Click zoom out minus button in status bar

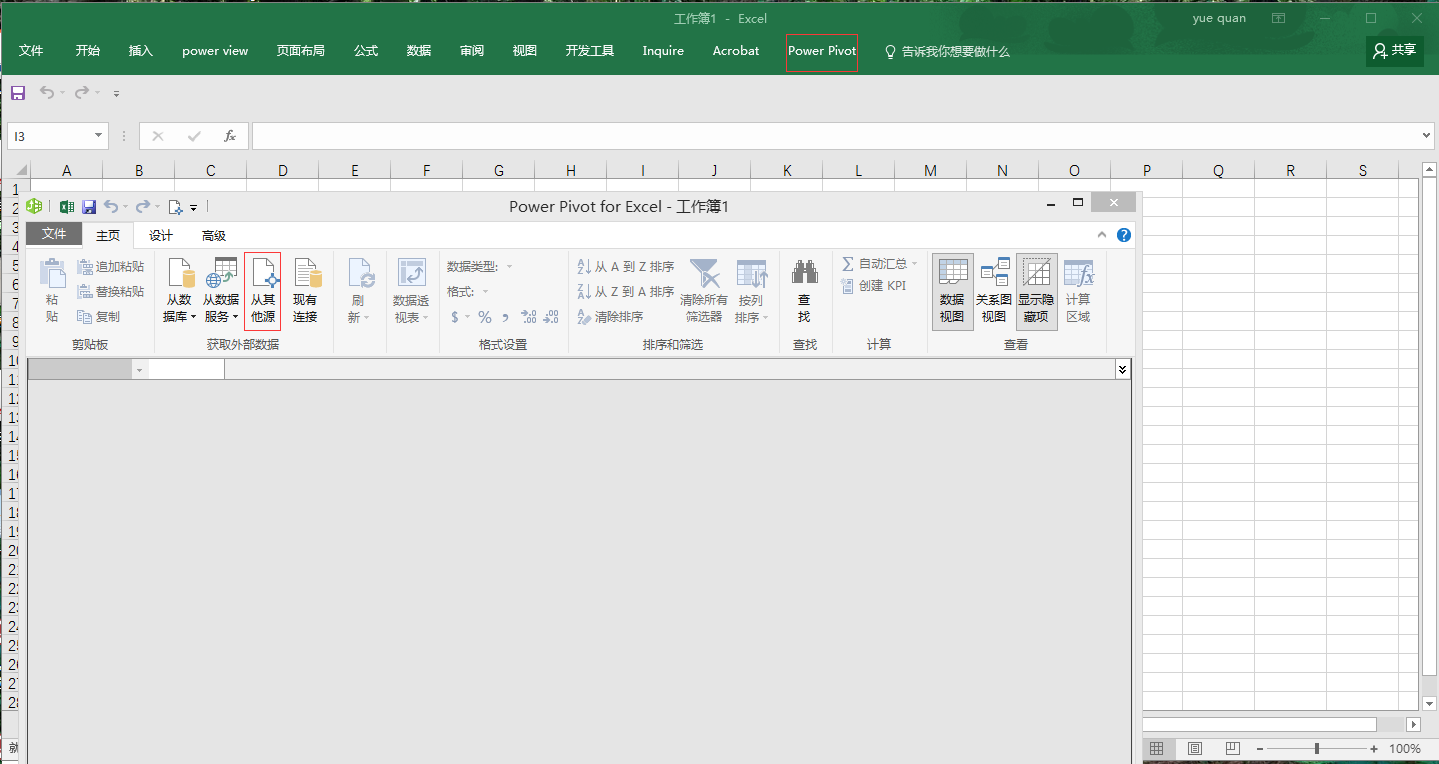1260,749
